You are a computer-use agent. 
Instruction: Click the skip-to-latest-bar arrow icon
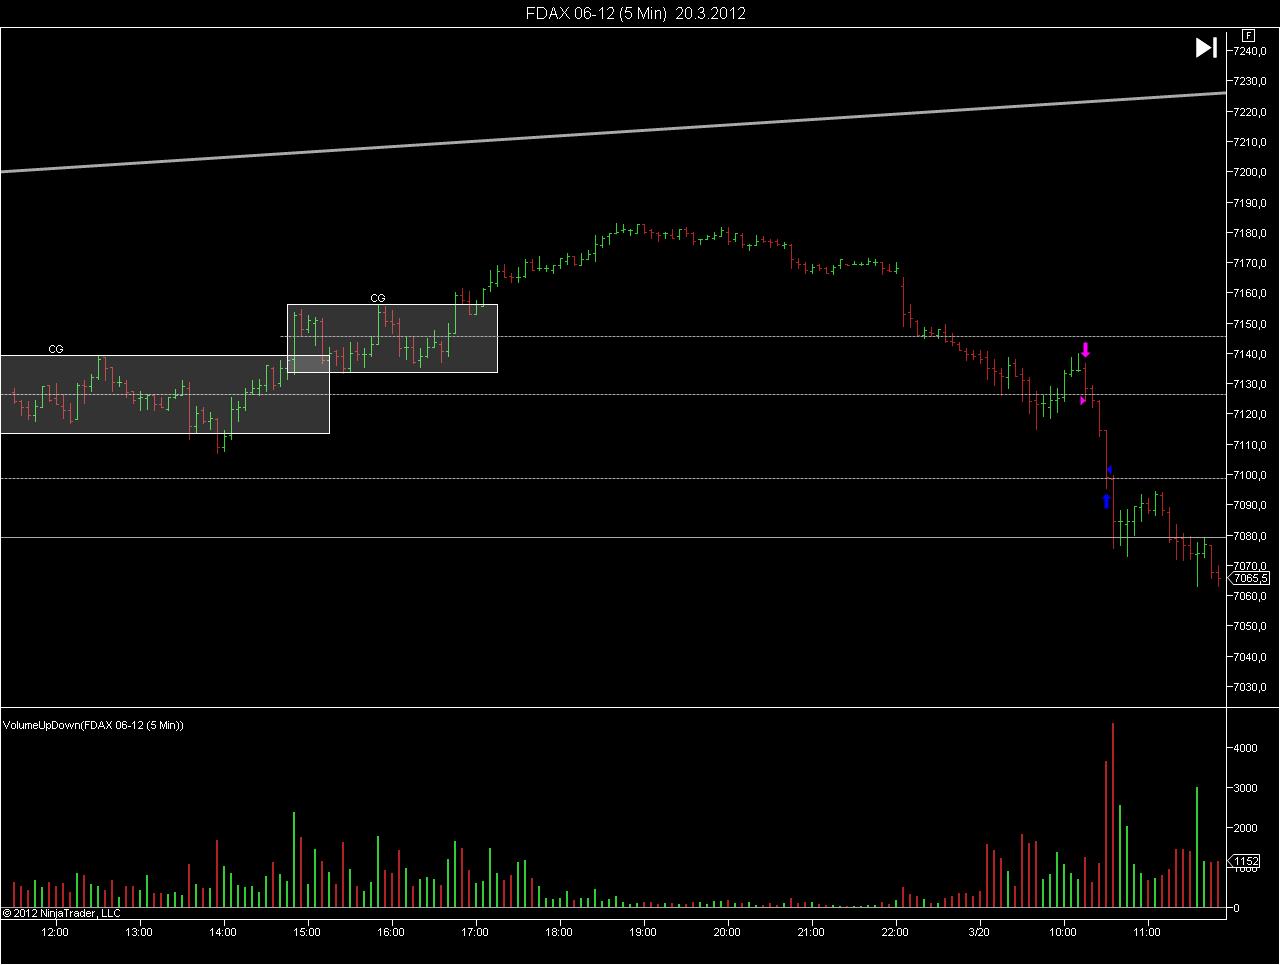click(x=1206, y=47)
